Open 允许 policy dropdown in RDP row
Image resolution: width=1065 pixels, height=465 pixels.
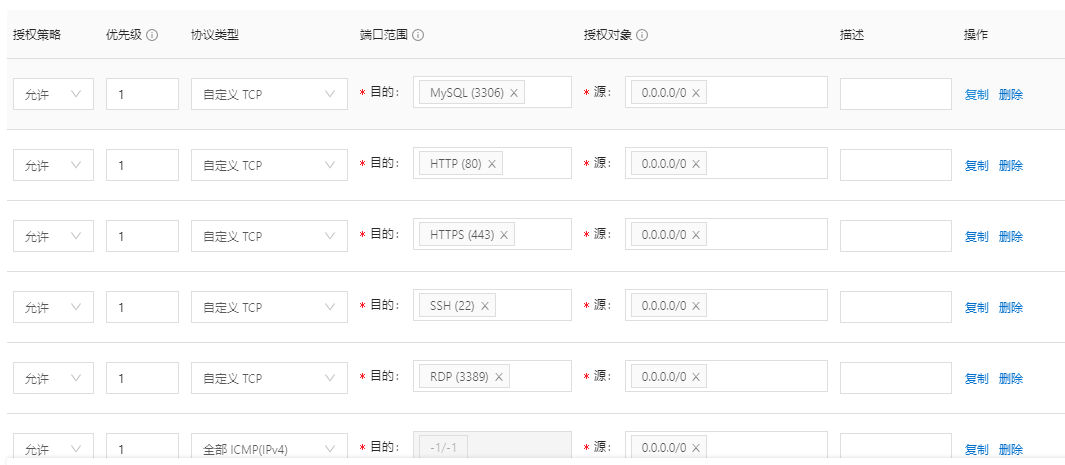(x=54, y=377)
